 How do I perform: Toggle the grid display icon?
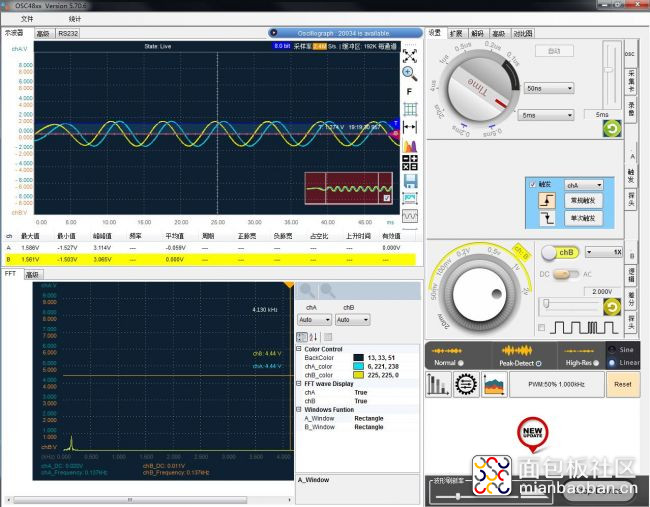click(410, 109)
